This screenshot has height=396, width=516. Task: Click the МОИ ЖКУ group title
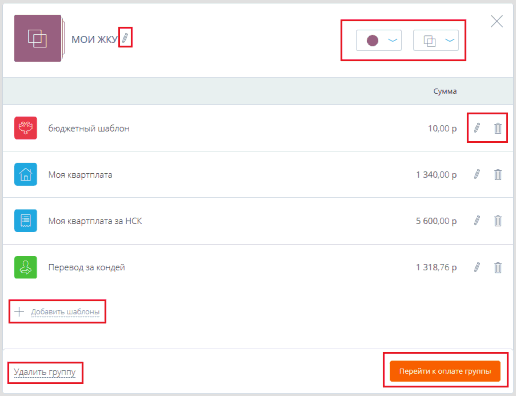pos(95,39)
